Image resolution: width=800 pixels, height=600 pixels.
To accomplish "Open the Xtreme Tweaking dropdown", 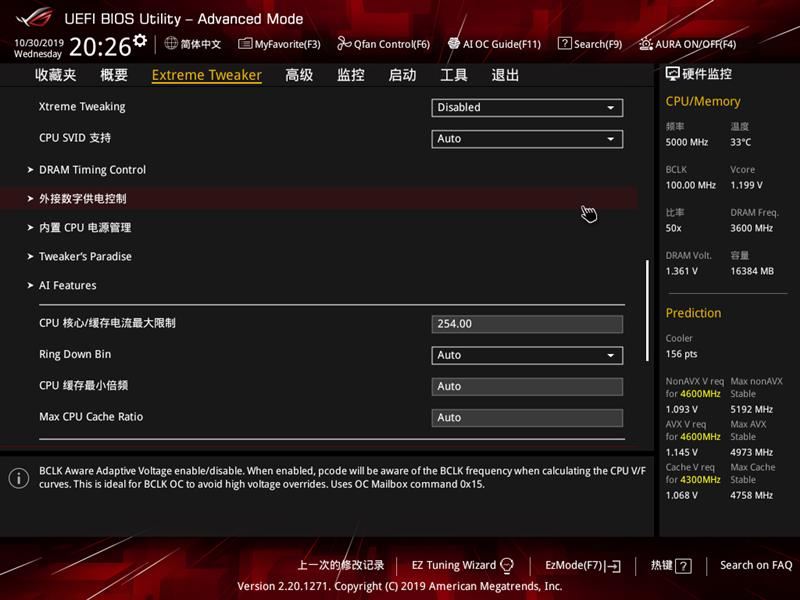I will pyautogui.click(x=527, y=108).
